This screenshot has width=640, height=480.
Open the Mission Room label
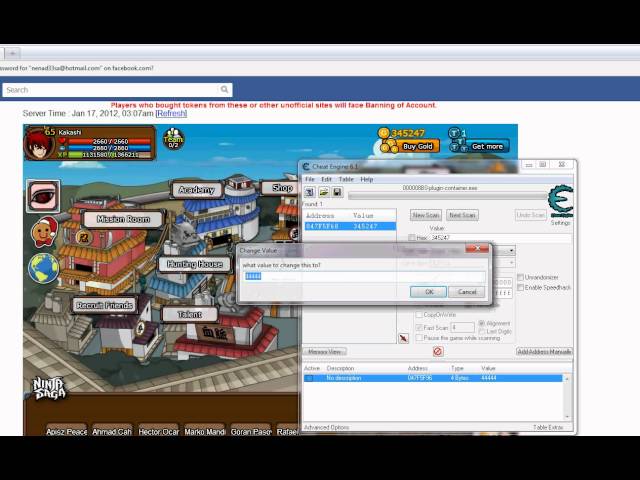pyautogui.click(x=123, y=219)
